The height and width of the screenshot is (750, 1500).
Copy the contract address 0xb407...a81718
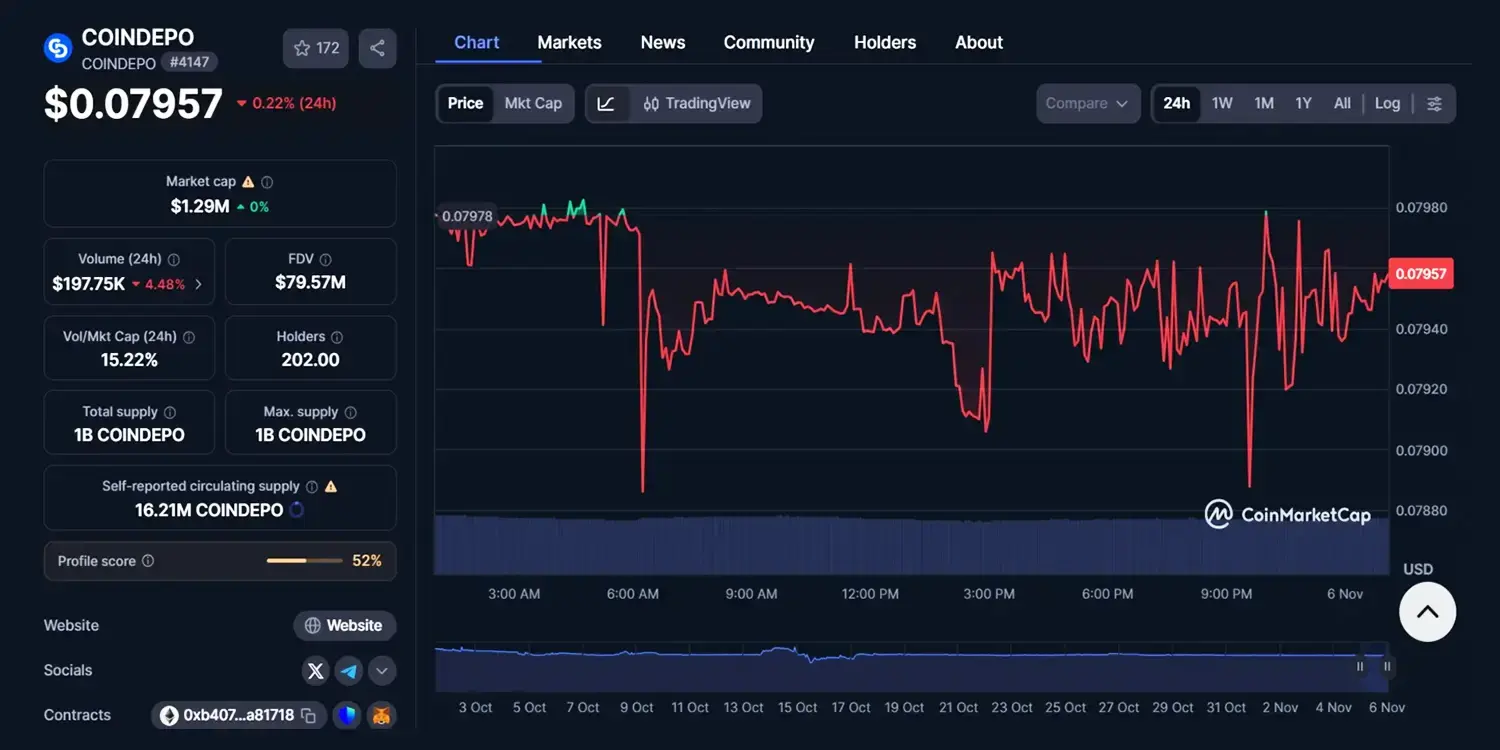[x=309, y=716]
